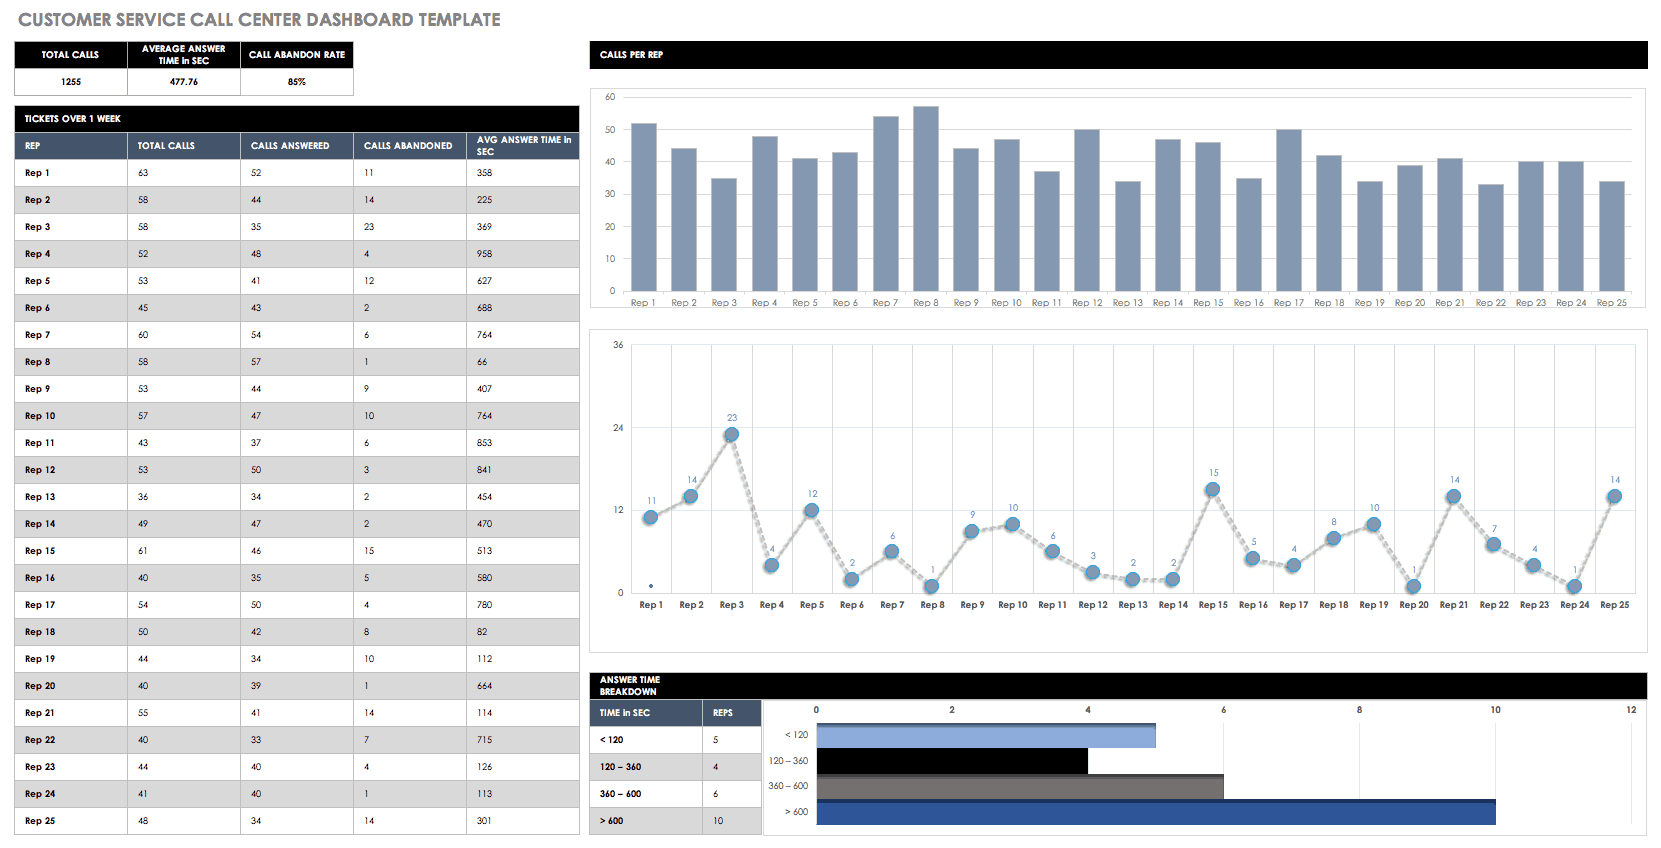Click the Average Answer Time value 477.76
The width and height of the screenshot is (1661, 848).
[184, 82]
